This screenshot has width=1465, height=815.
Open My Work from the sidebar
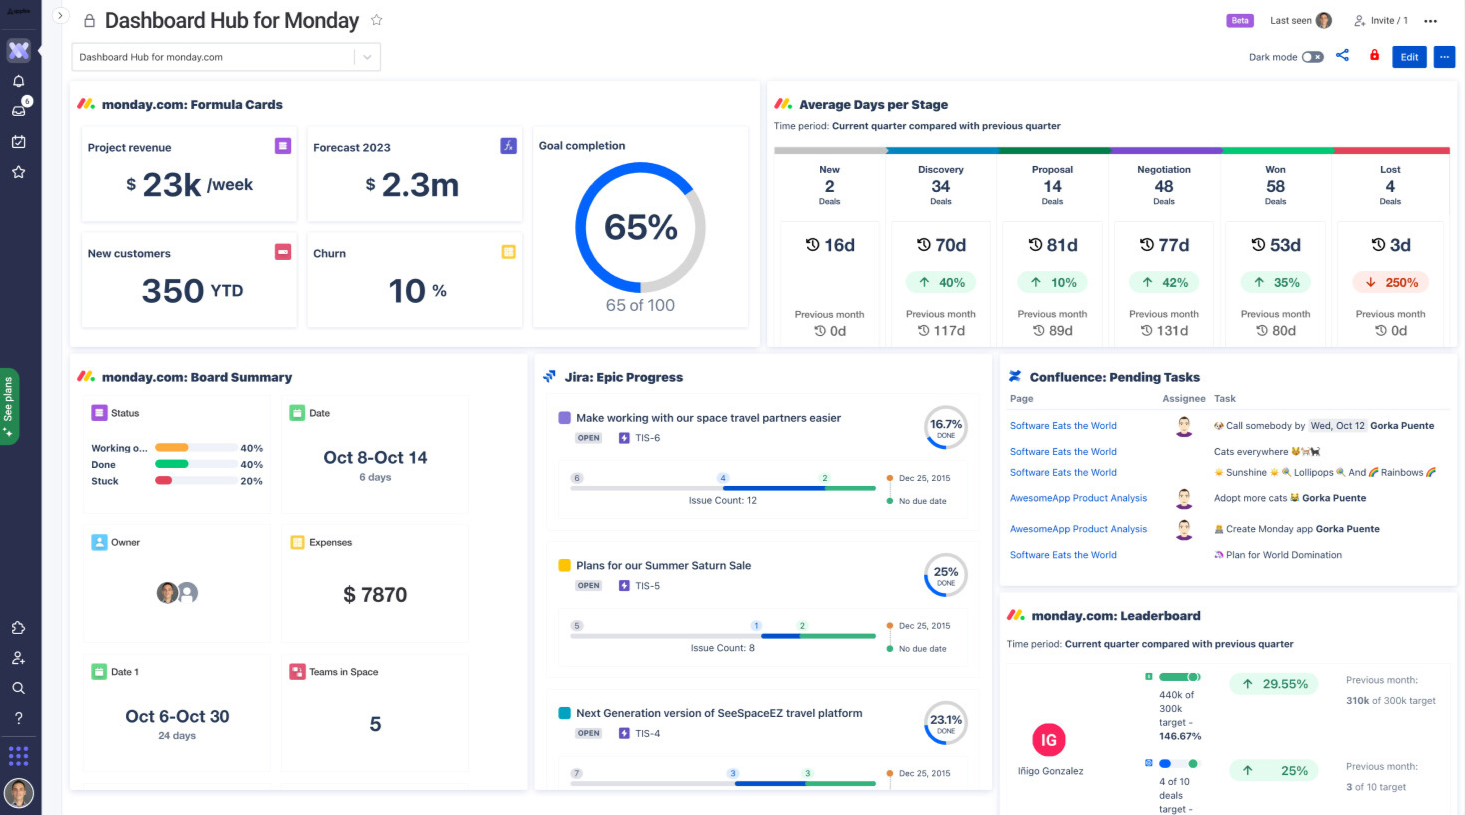tap(18, 141)
